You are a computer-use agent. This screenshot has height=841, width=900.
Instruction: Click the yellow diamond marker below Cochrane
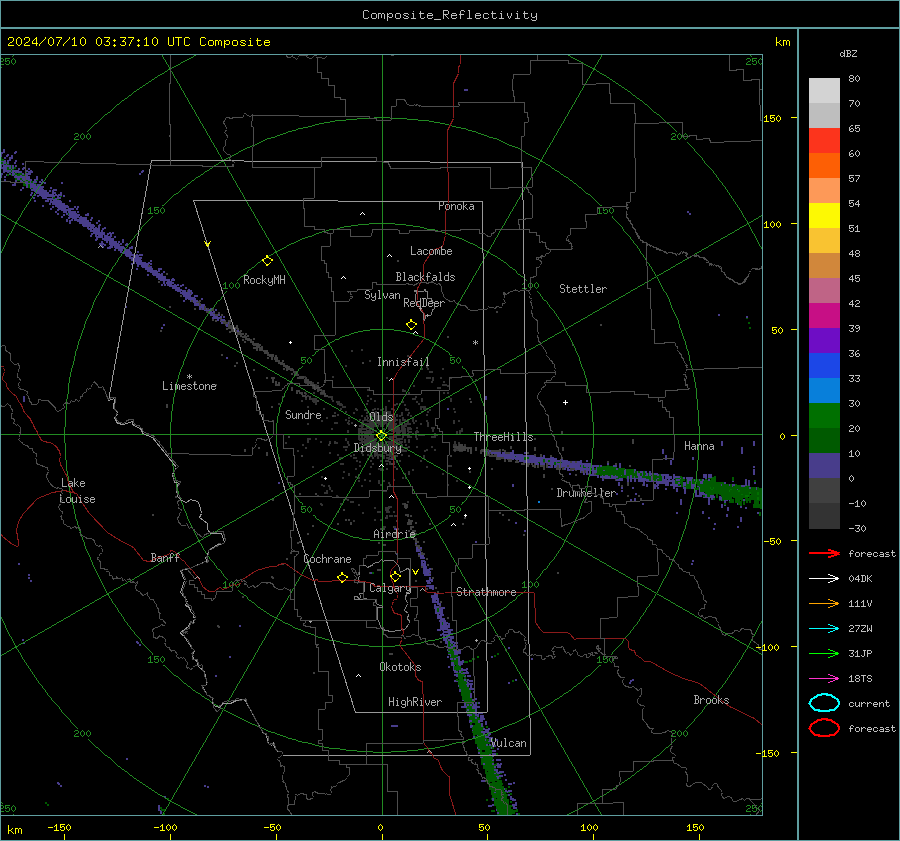[x=342, y=577]
